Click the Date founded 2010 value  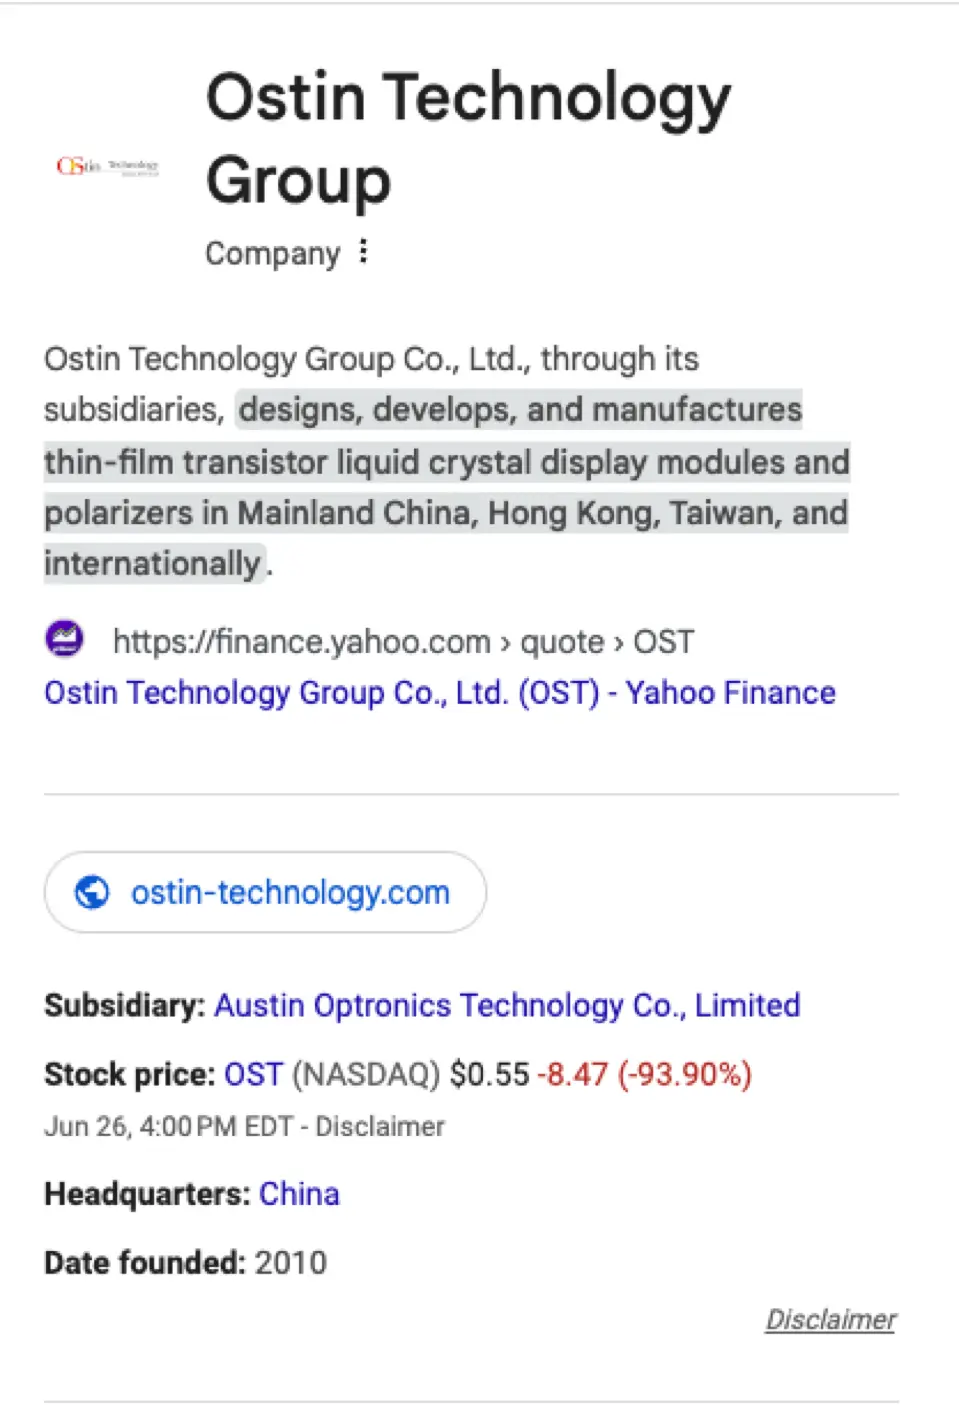pyautogui.click(x=290, y=1263)
